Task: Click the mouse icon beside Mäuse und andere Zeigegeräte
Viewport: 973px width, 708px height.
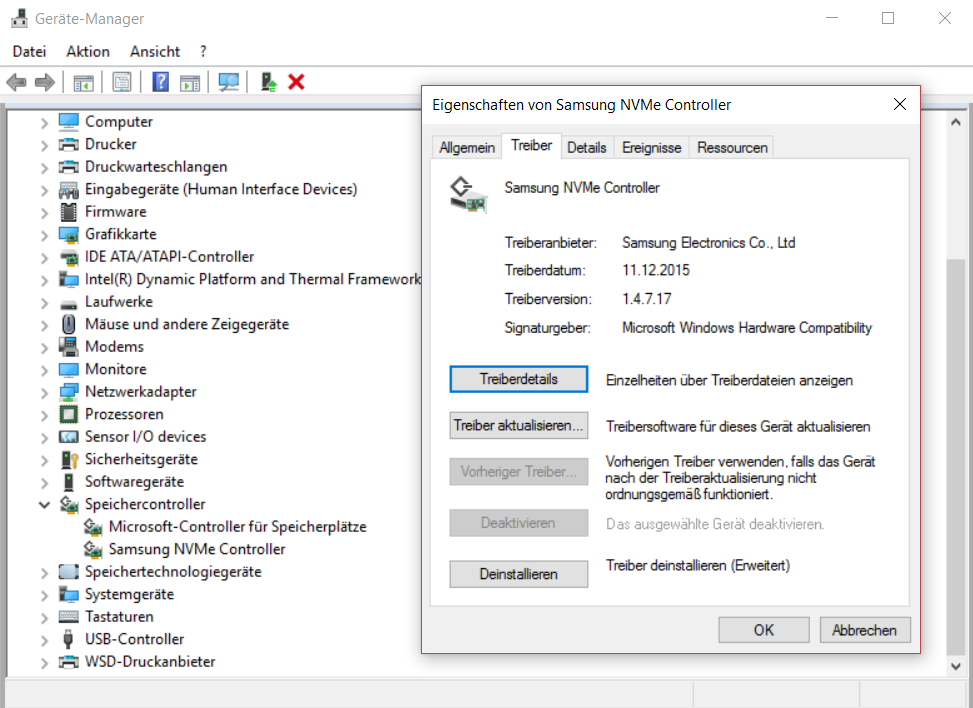Action: [x=69, y=324]
